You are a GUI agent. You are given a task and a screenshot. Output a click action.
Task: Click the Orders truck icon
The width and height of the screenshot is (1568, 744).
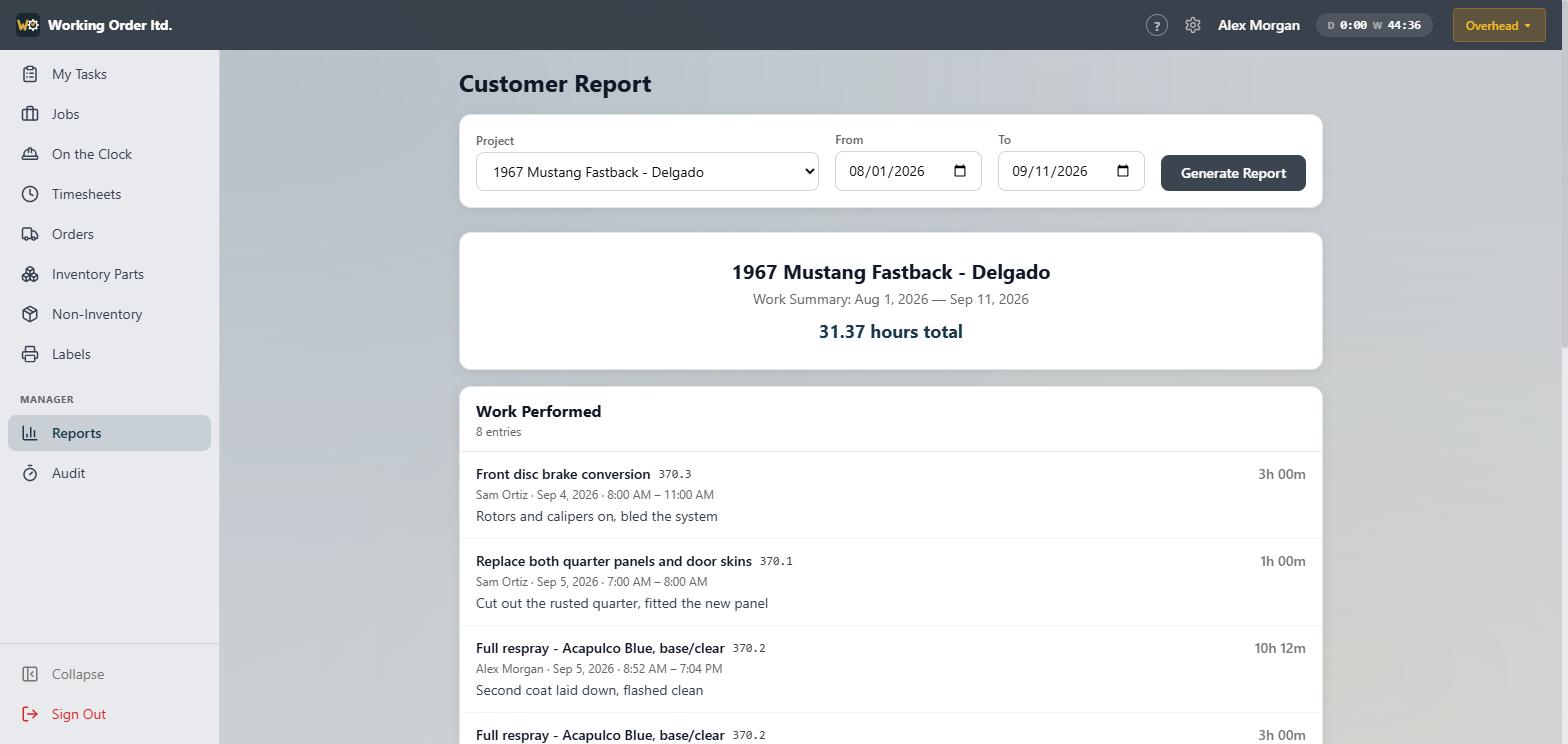30,234
